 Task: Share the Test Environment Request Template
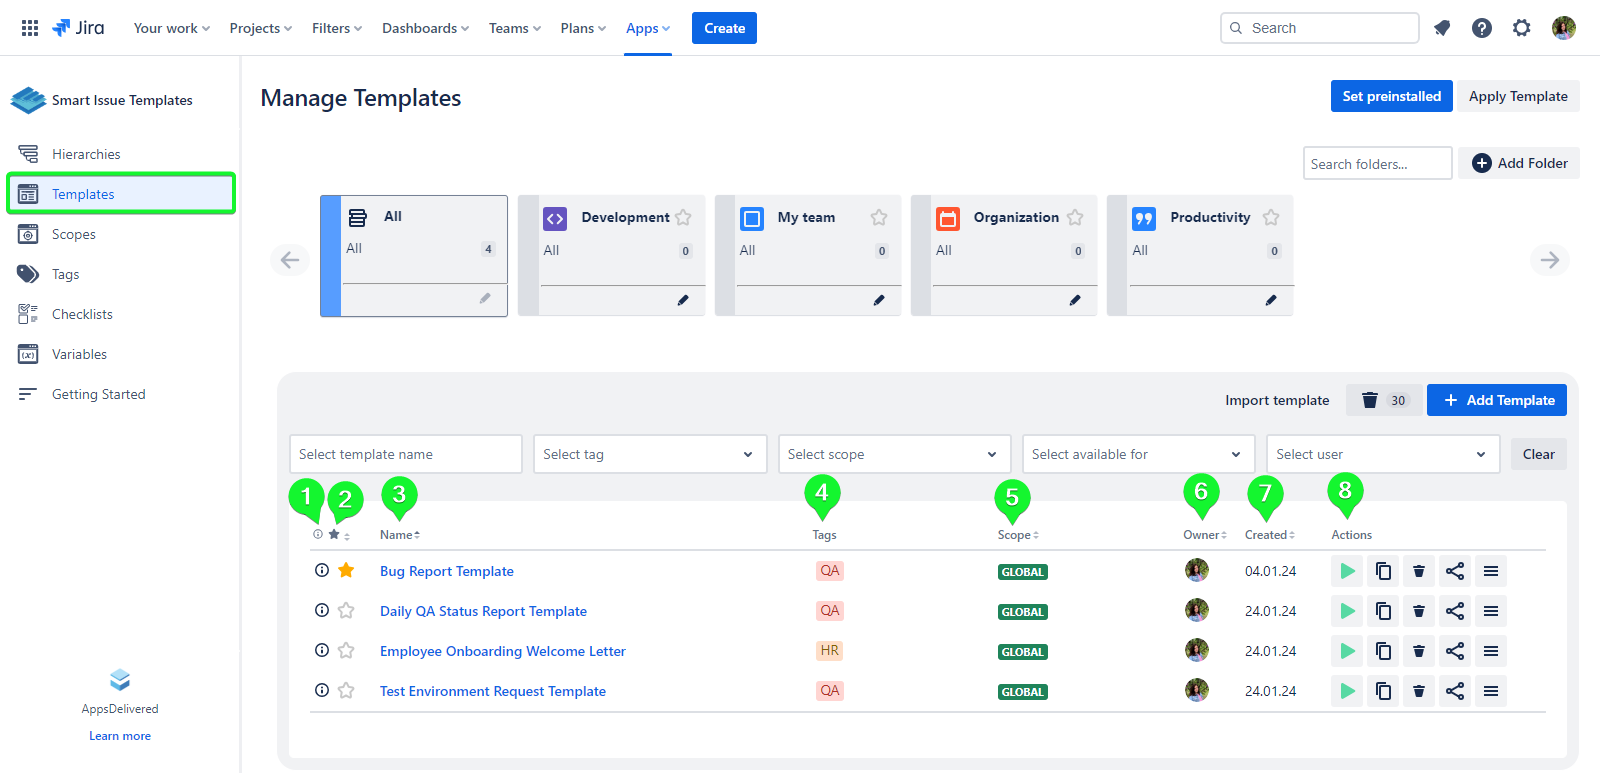[x=1455, y=691]
